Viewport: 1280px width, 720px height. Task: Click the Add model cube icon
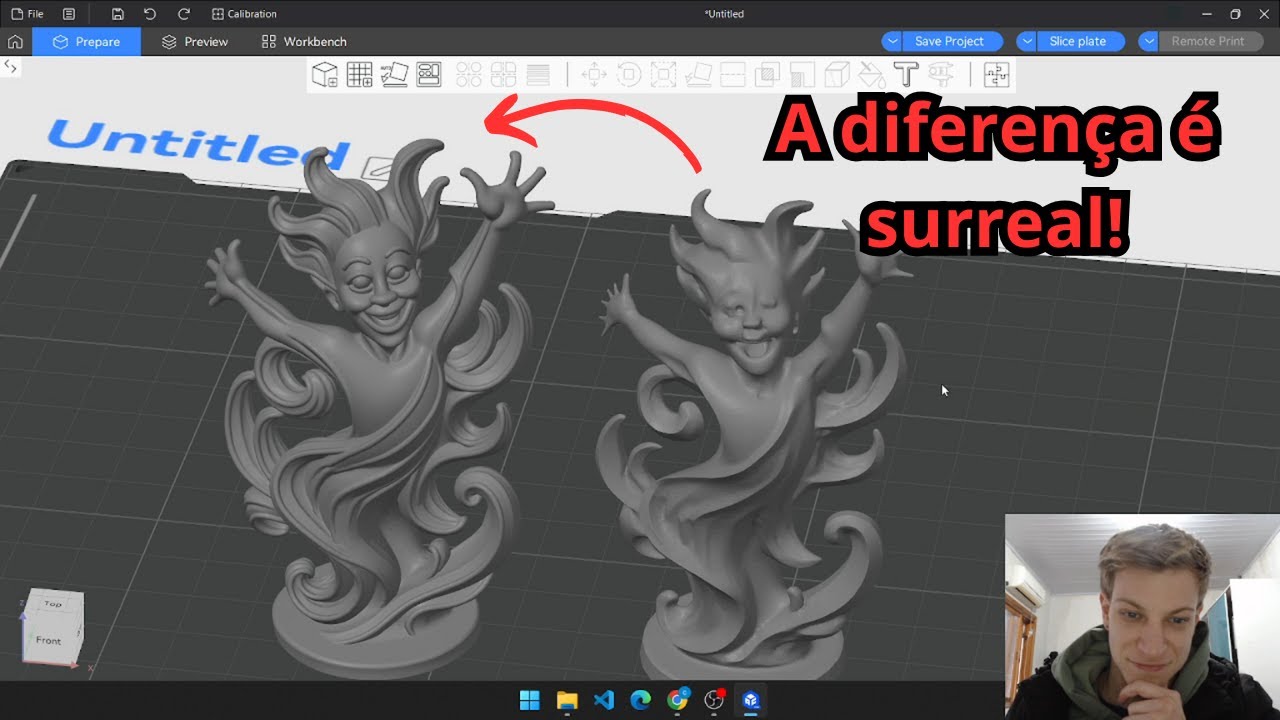[x=325, y=75]
